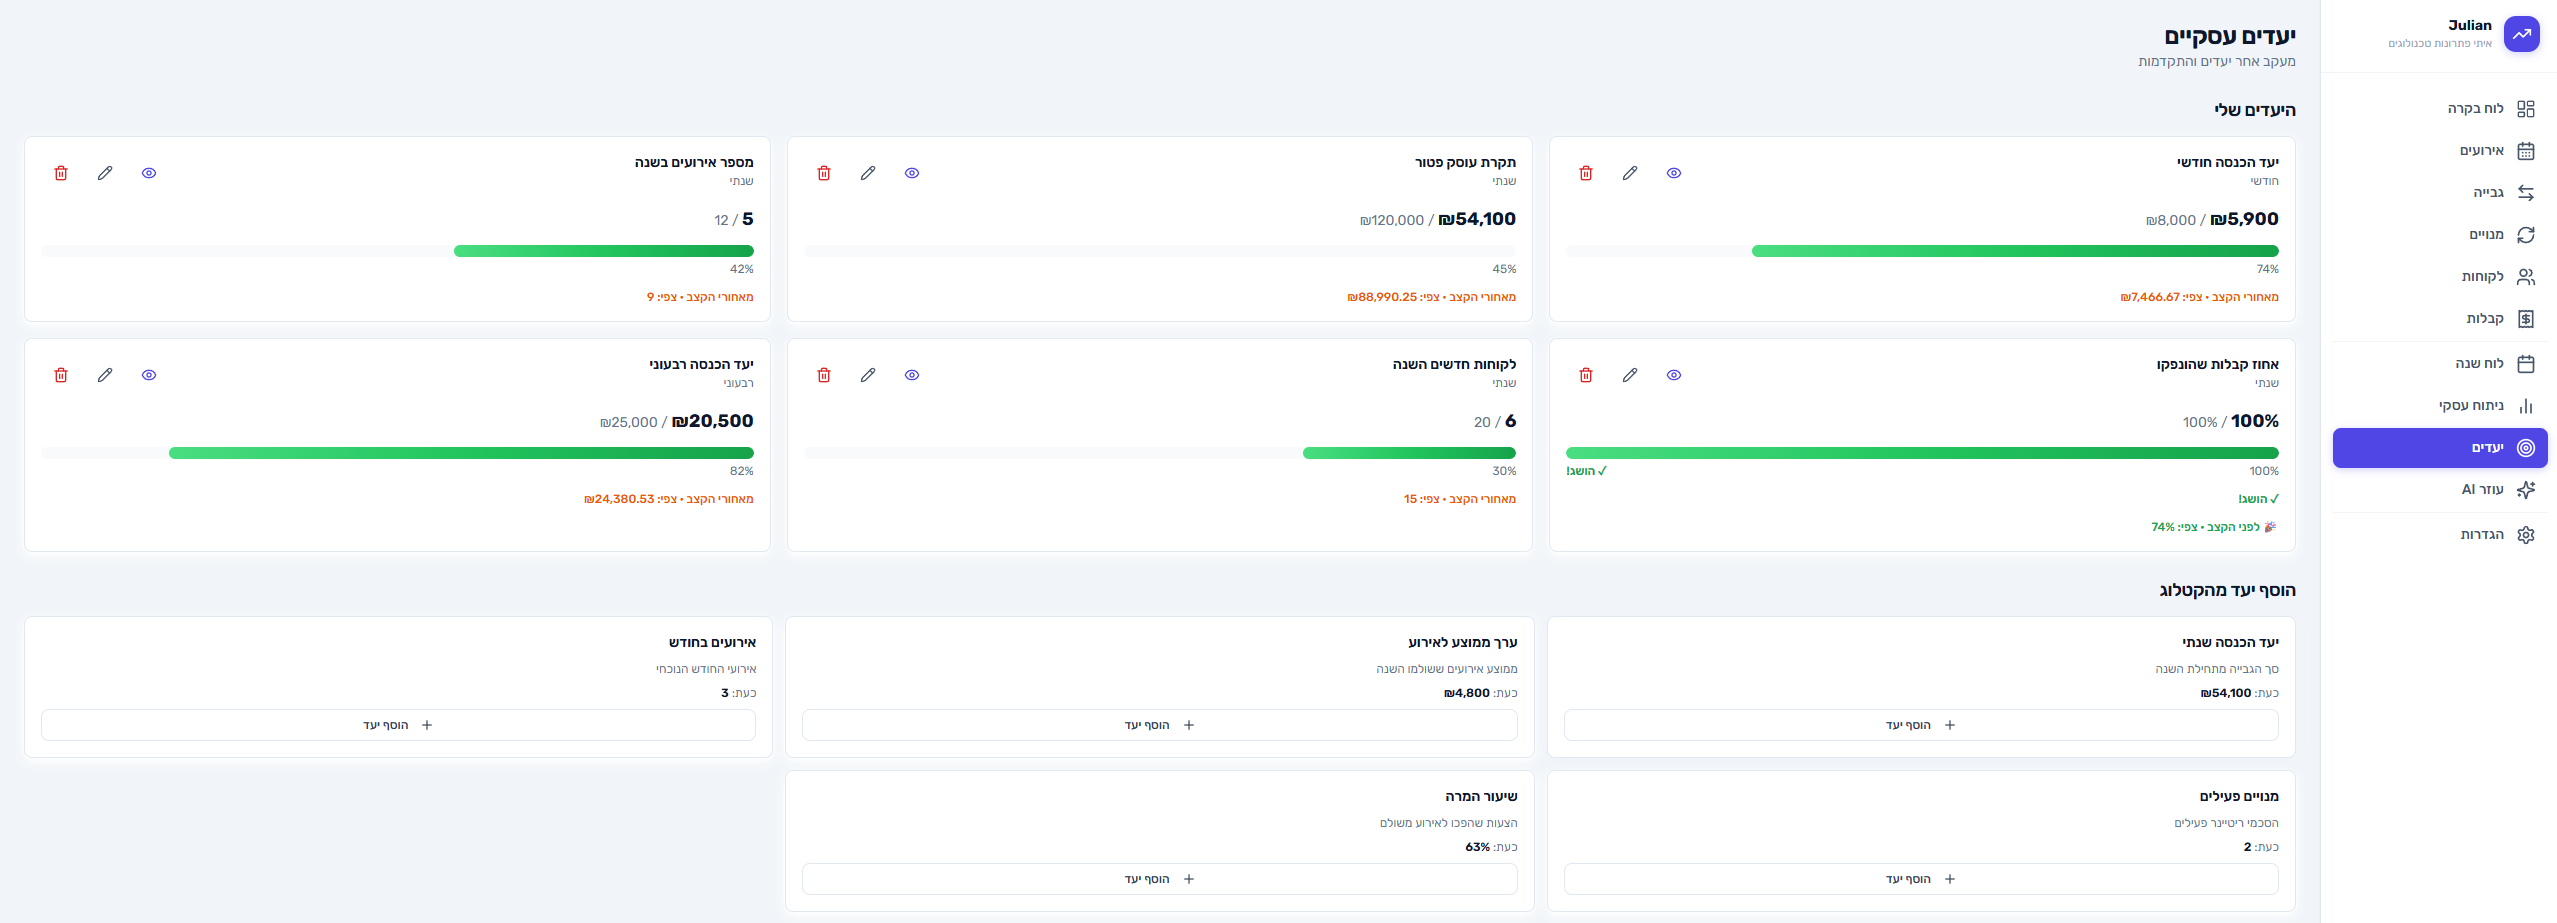Screen dimensions: 2557x923
Task: Click the ₪54,100 value in תקרת עוסק פטור
Action: 1477,219
